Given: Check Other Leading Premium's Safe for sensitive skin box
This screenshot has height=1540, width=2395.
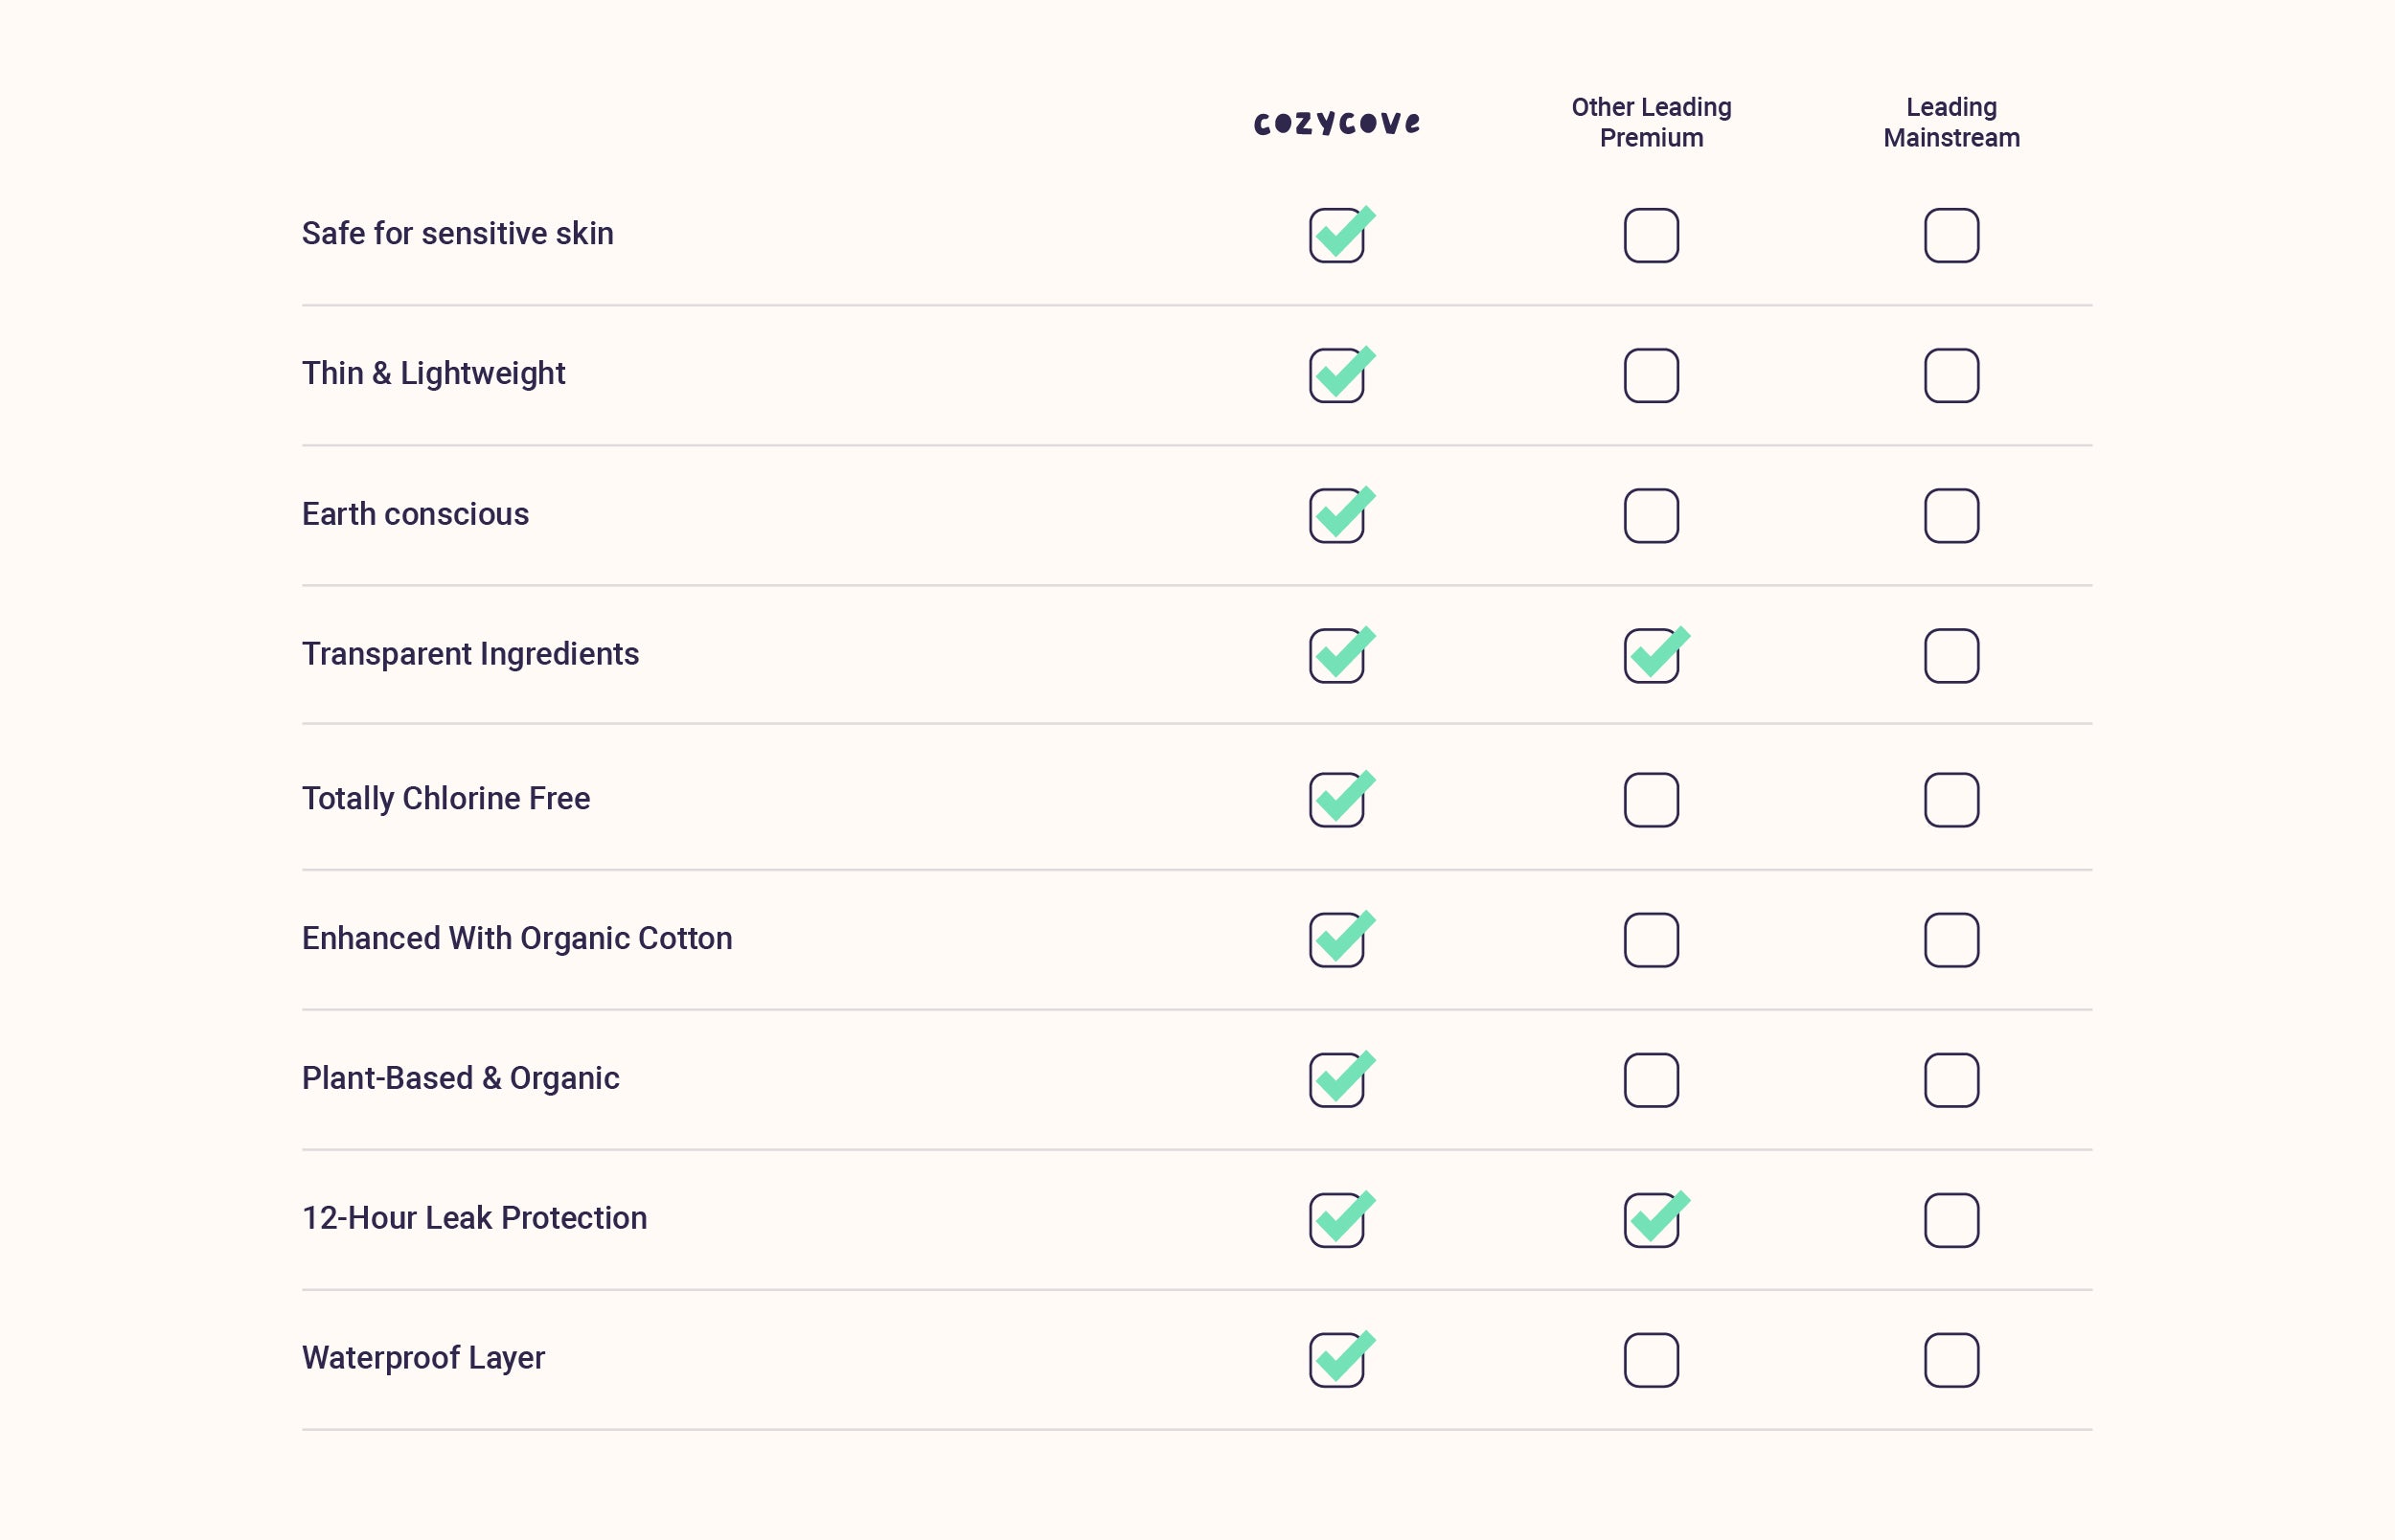Looking at the screenshot, I should [x=1650, y=236].
